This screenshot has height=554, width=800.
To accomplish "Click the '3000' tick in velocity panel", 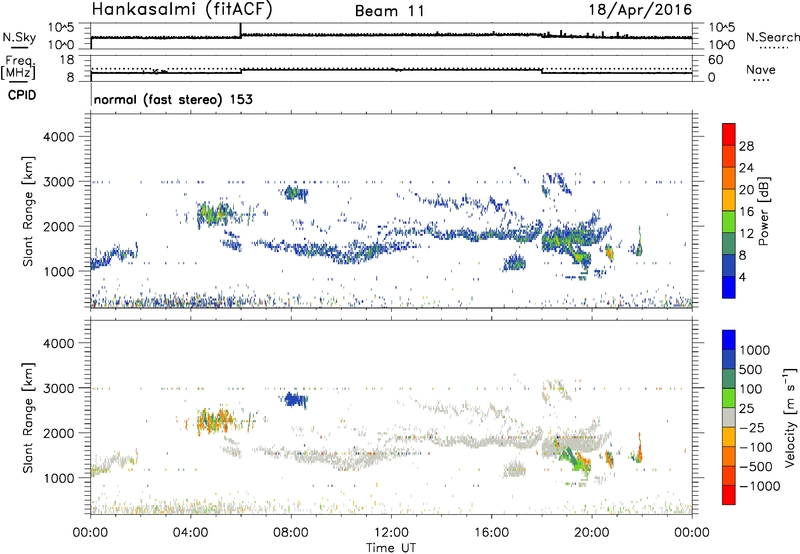I will coord(58,388).
